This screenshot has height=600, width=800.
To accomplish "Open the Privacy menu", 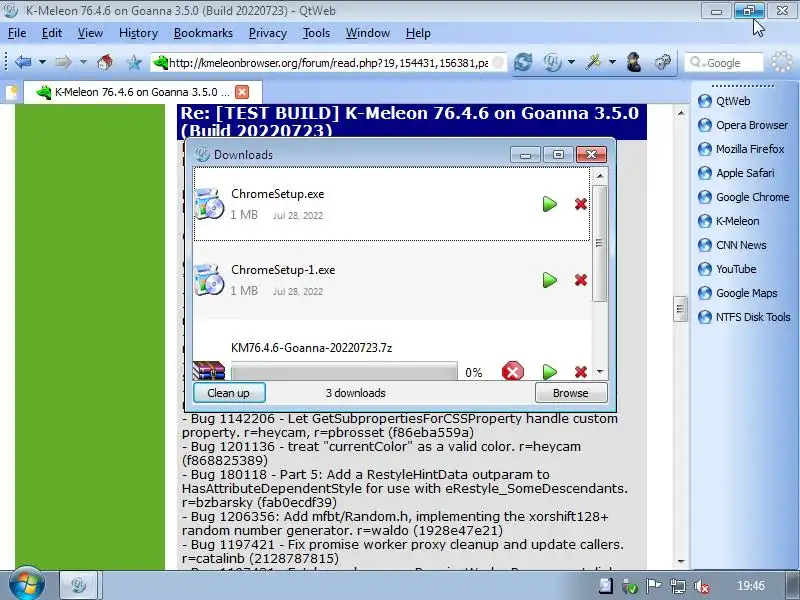I will pyautogui.click(x=268, y=33).
